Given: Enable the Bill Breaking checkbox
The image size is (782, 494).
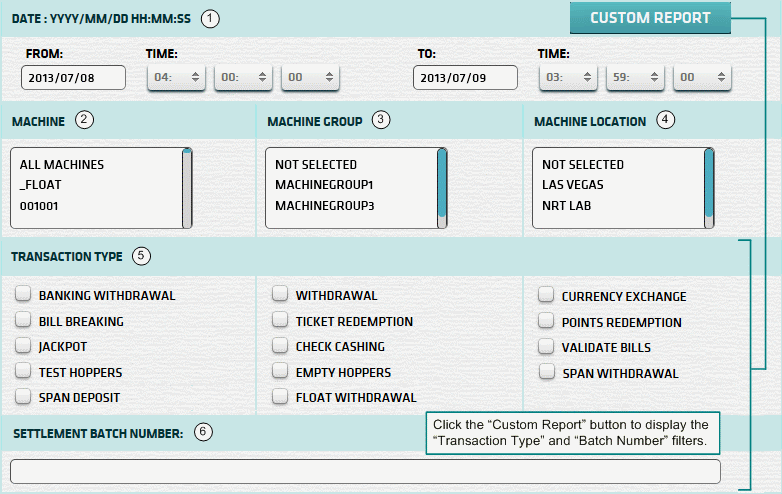Looking at the screenshot, I should (x=23, y=320).
